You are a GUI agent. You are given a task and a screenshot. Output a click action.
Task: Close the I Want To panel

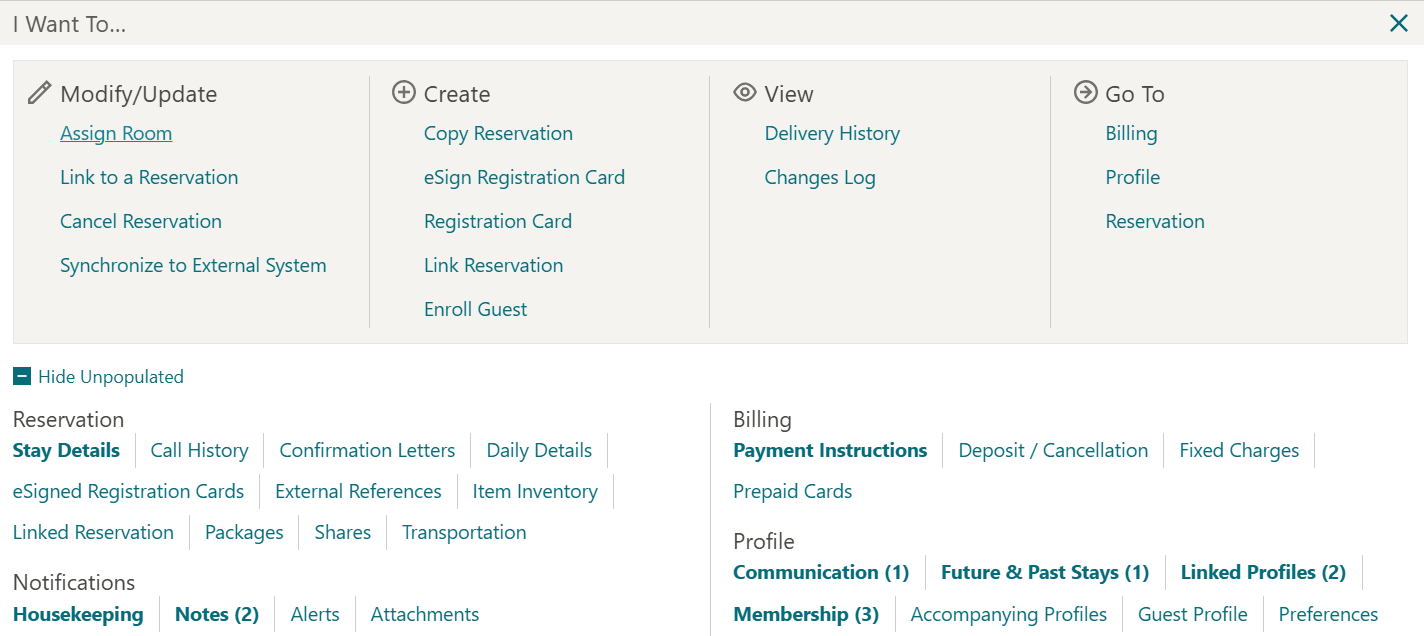coord(1399,22)
